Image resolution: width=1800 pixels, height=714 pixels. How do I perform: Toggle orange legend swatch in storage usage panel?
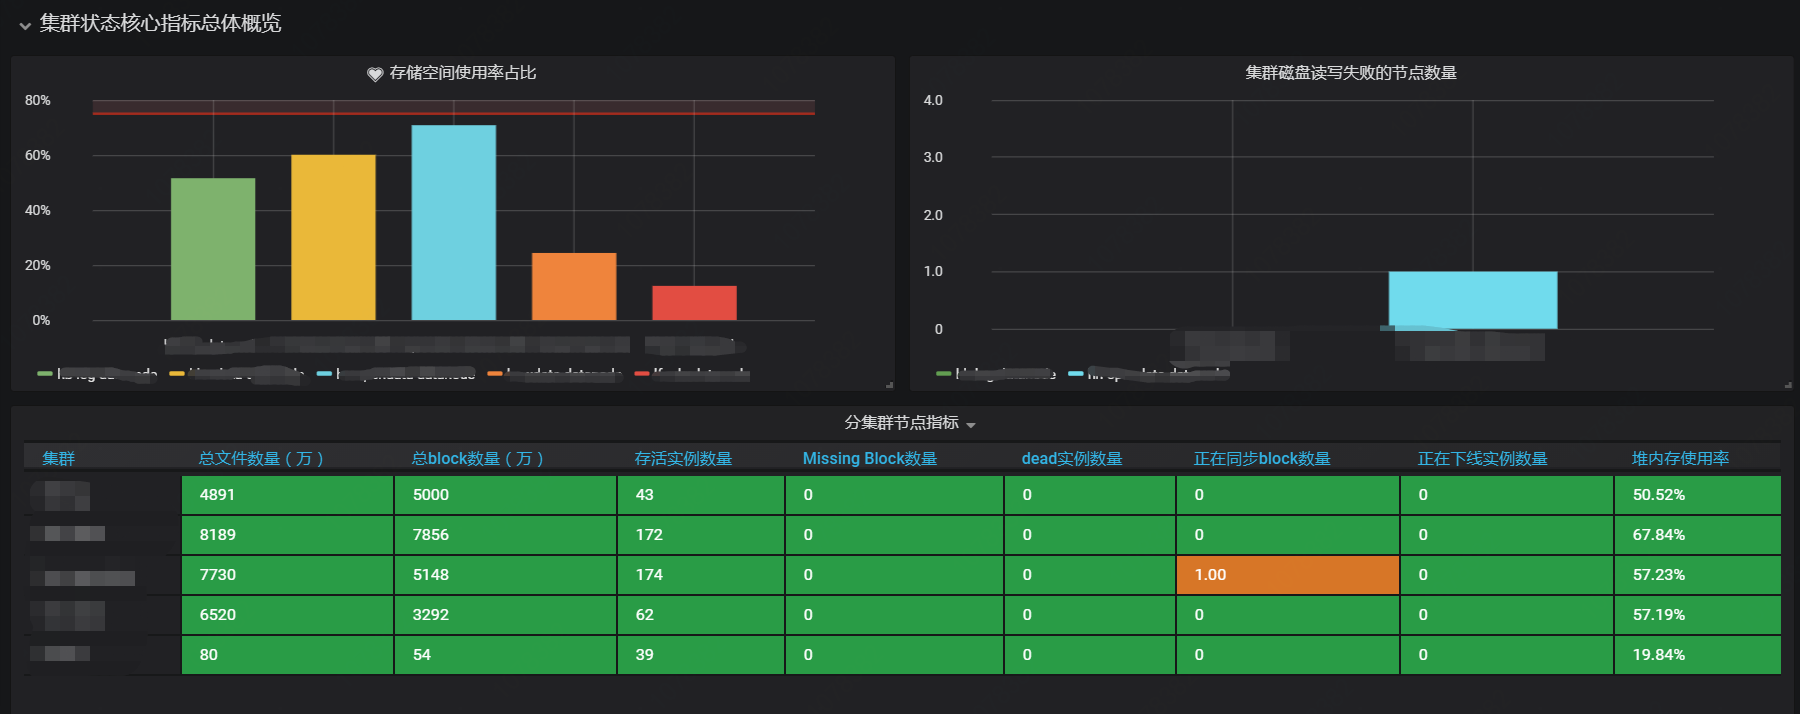pyautogui.click(x=495, y=373)
